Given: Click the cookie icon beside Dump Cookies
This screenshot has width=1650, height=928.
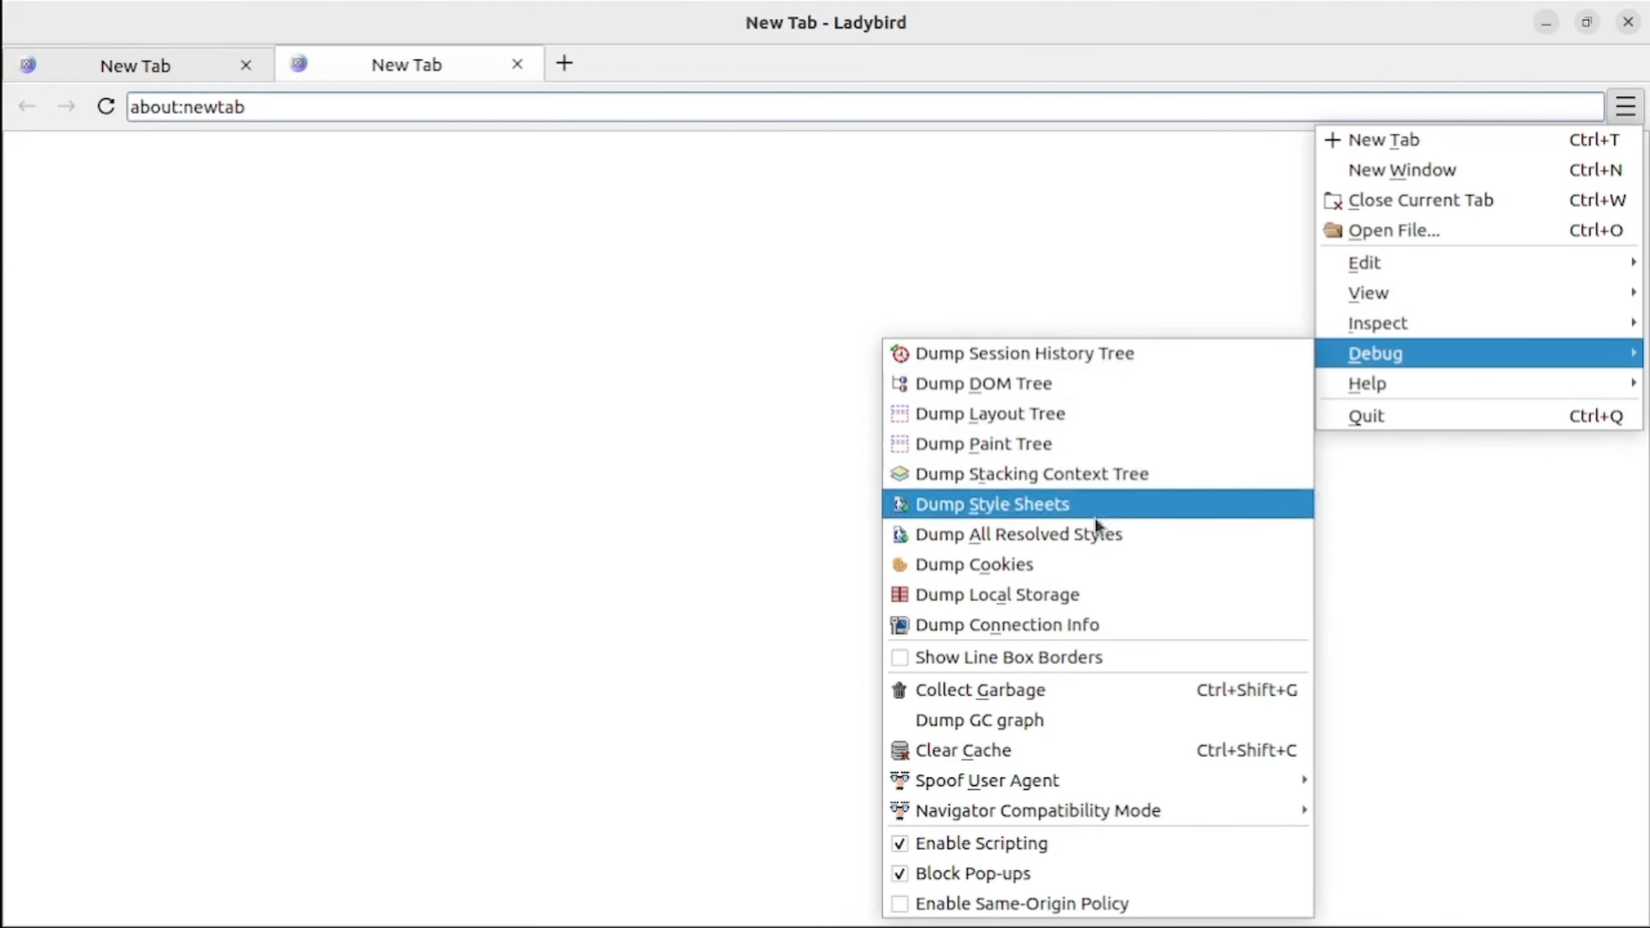Looking at the screenshot, I should 899,565.
